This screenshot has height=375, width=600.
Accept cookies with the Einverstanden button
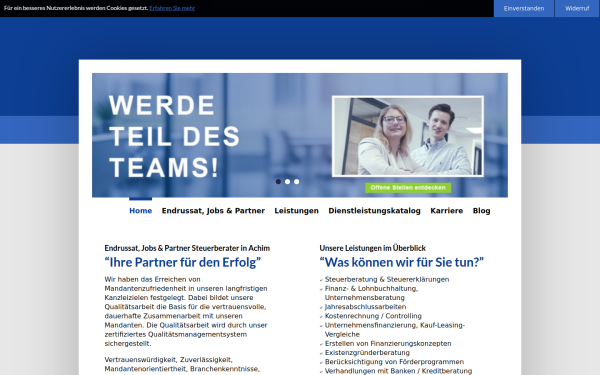(523, 8)
